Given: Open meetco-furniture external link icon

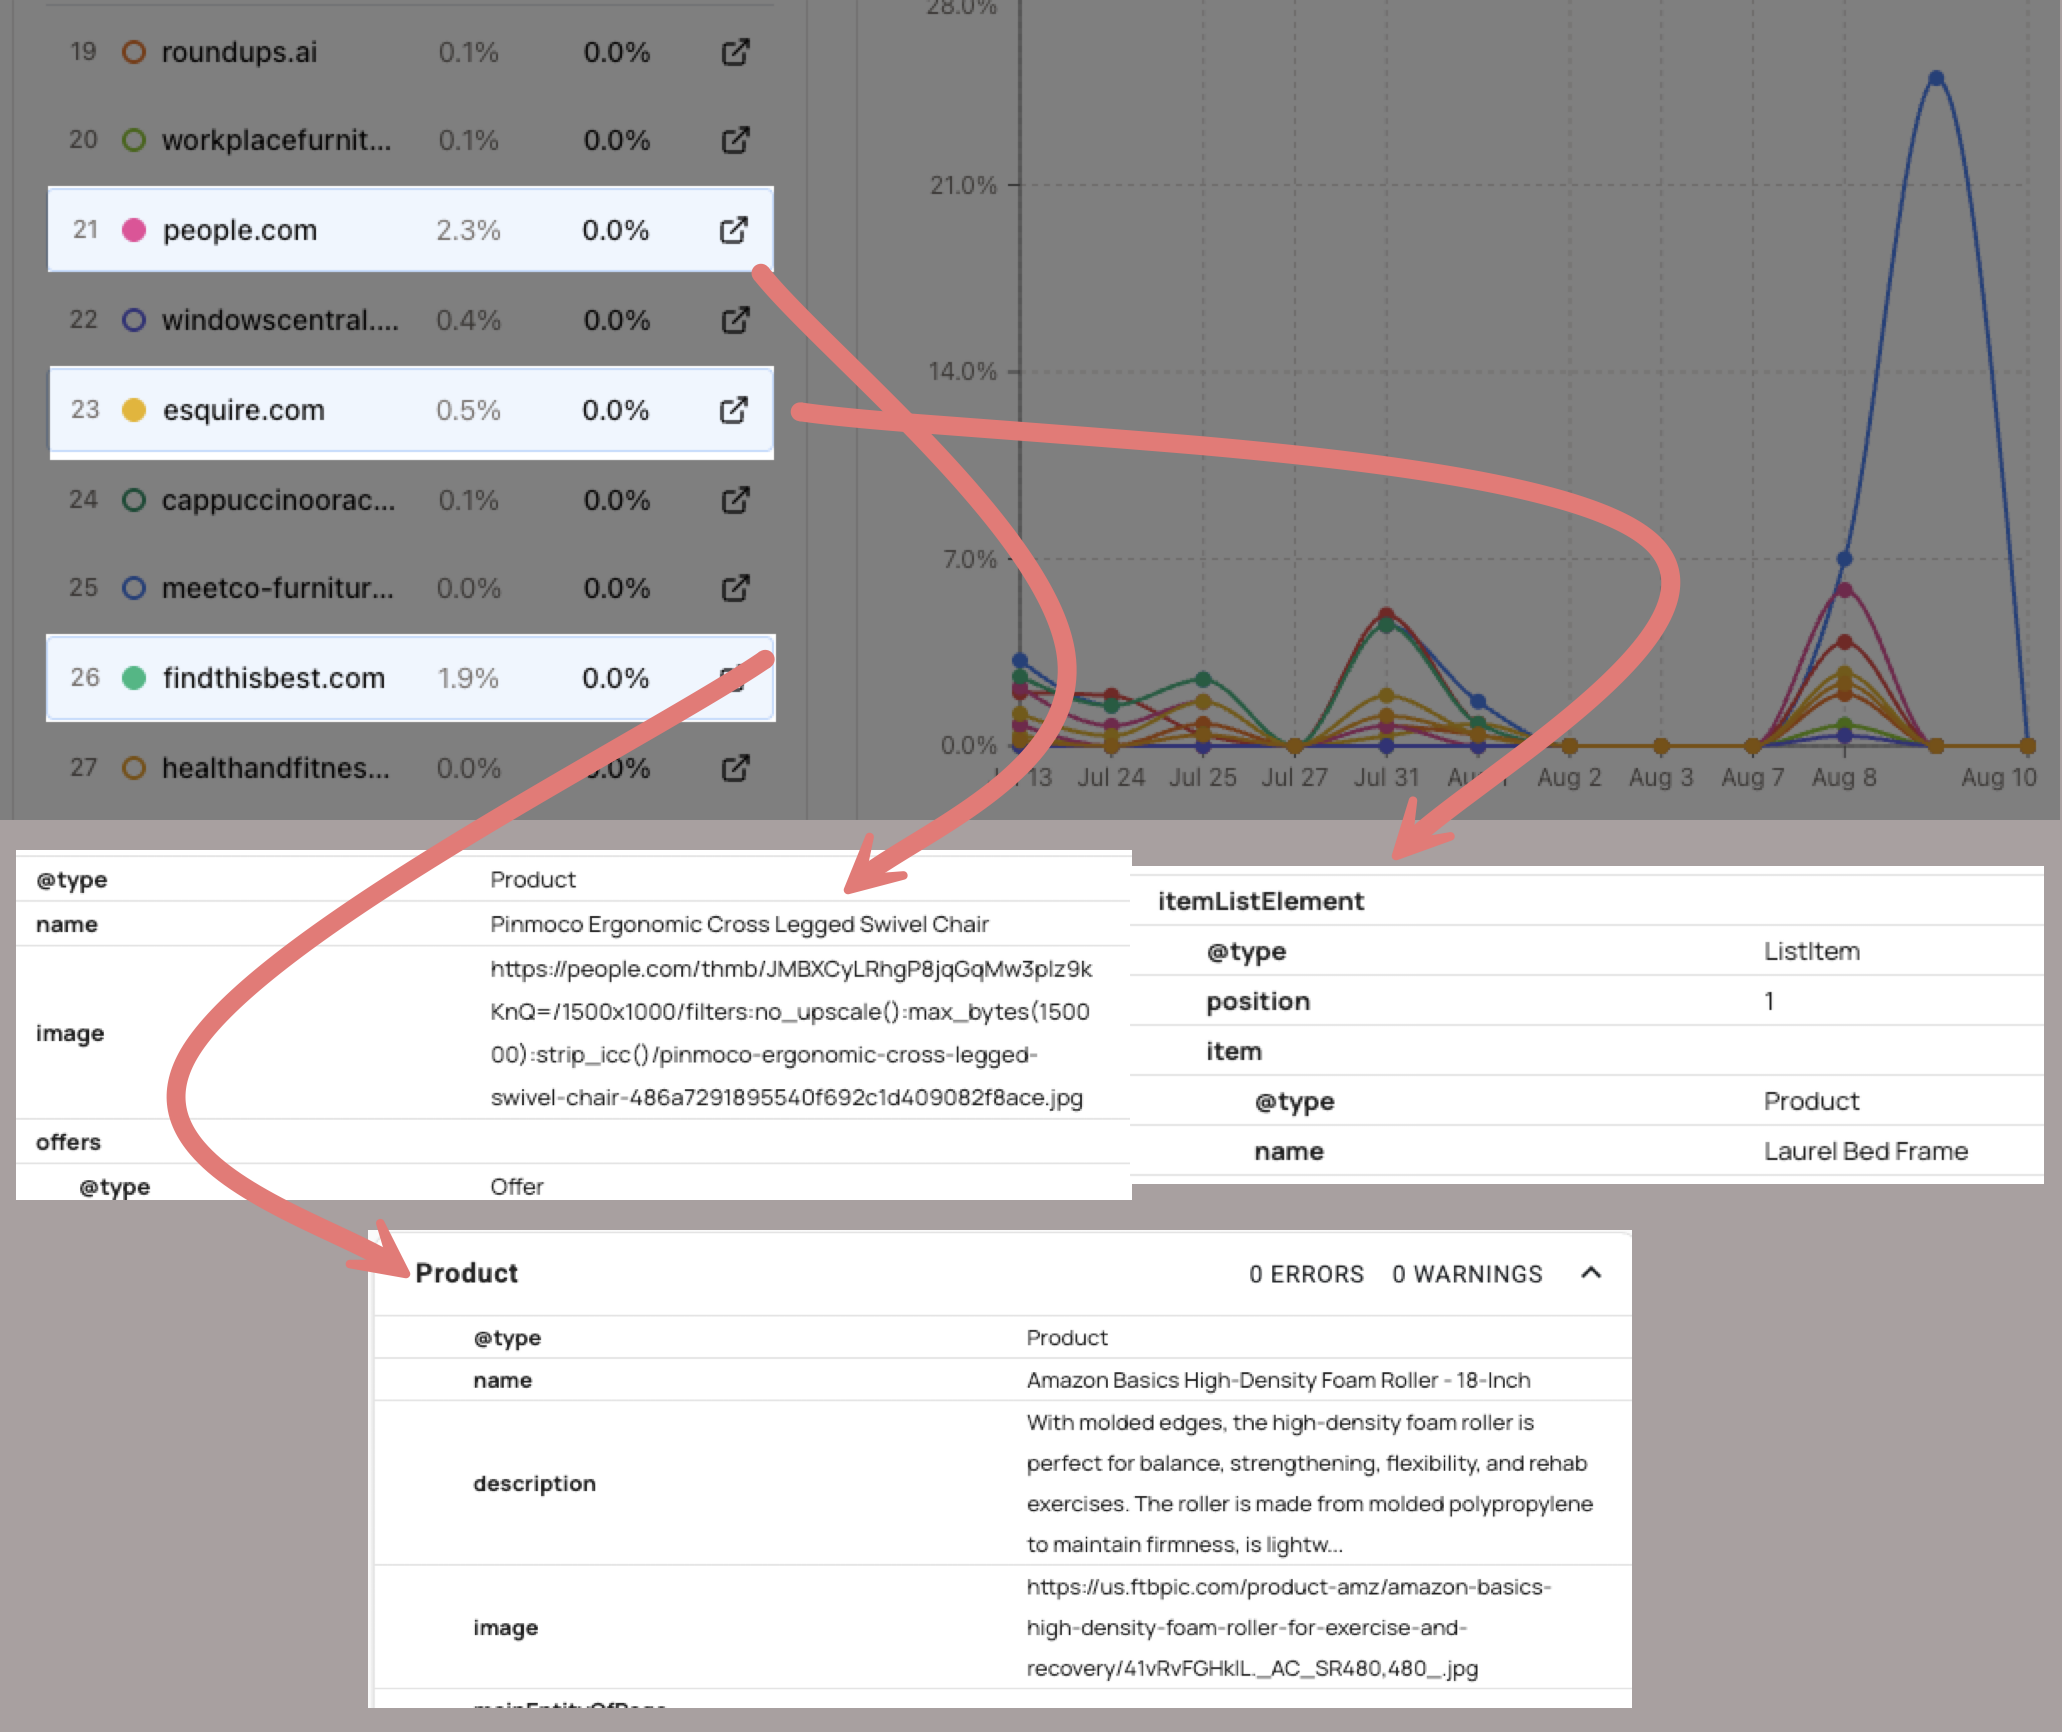Looking at the screenshot, I should (x=735, y=588).
